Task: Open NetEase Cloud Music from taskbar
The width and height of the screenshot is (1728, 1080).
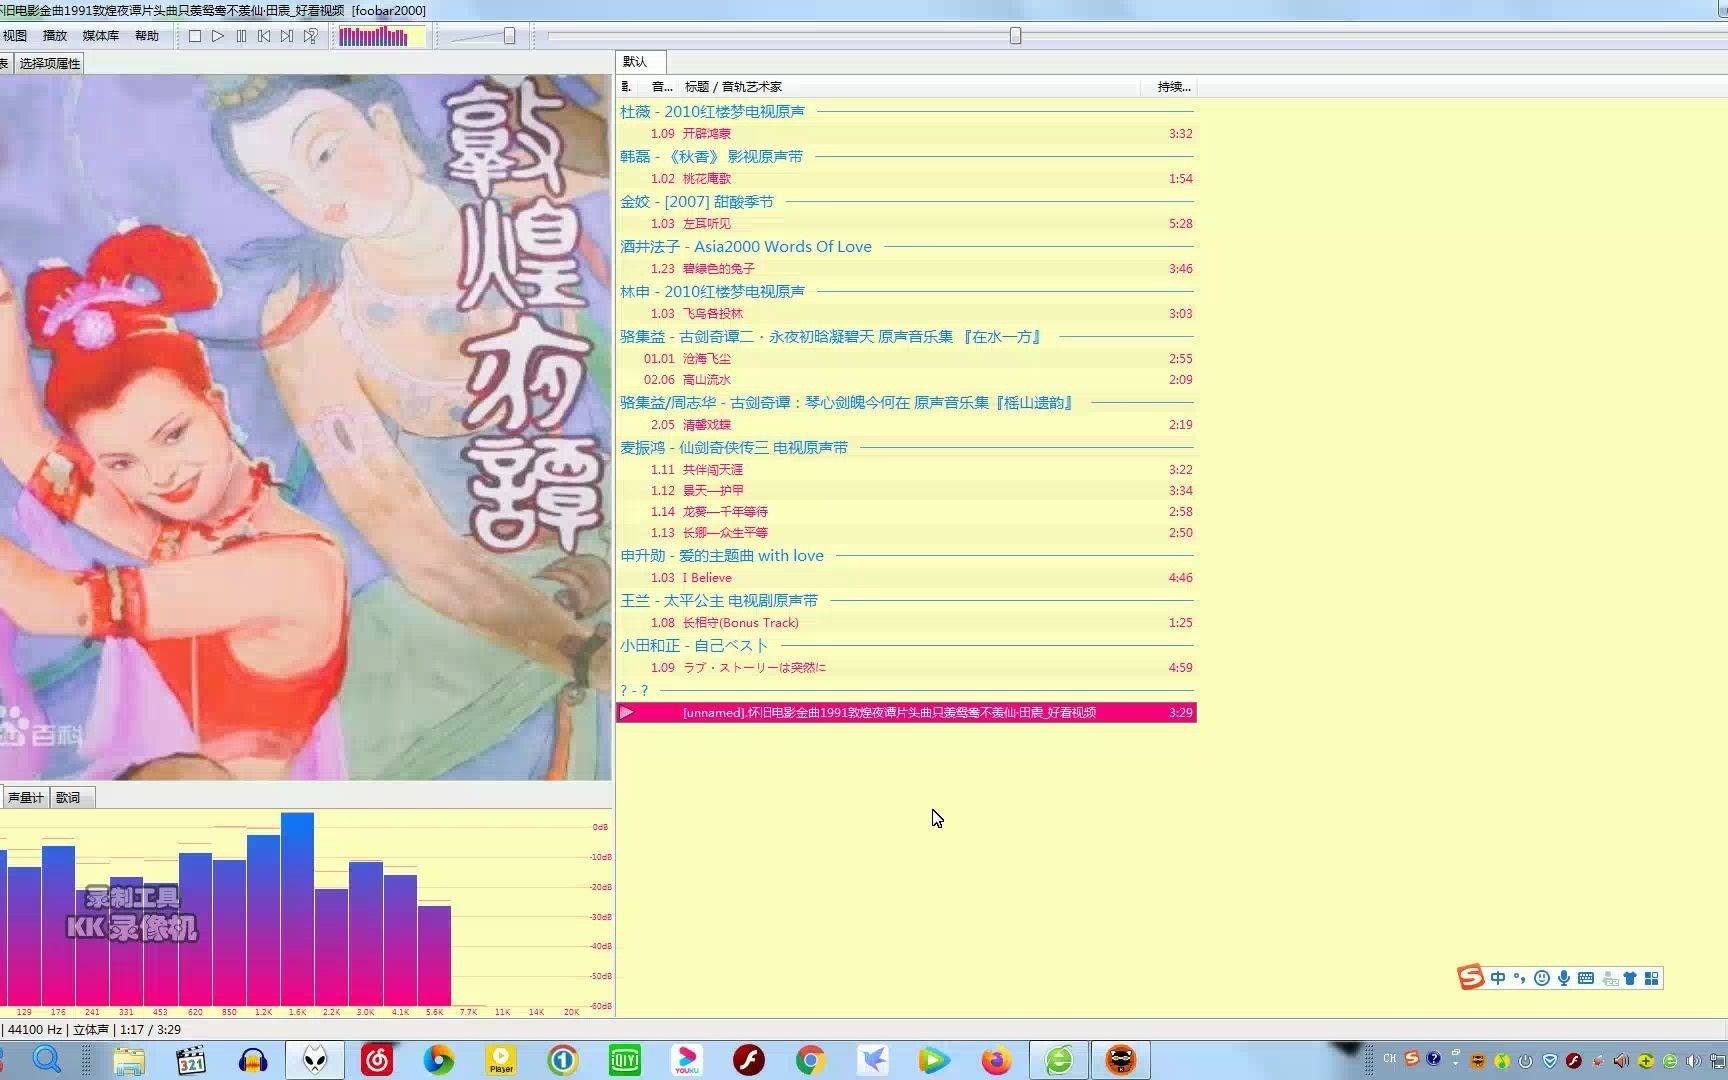Action: point(377,1060)
